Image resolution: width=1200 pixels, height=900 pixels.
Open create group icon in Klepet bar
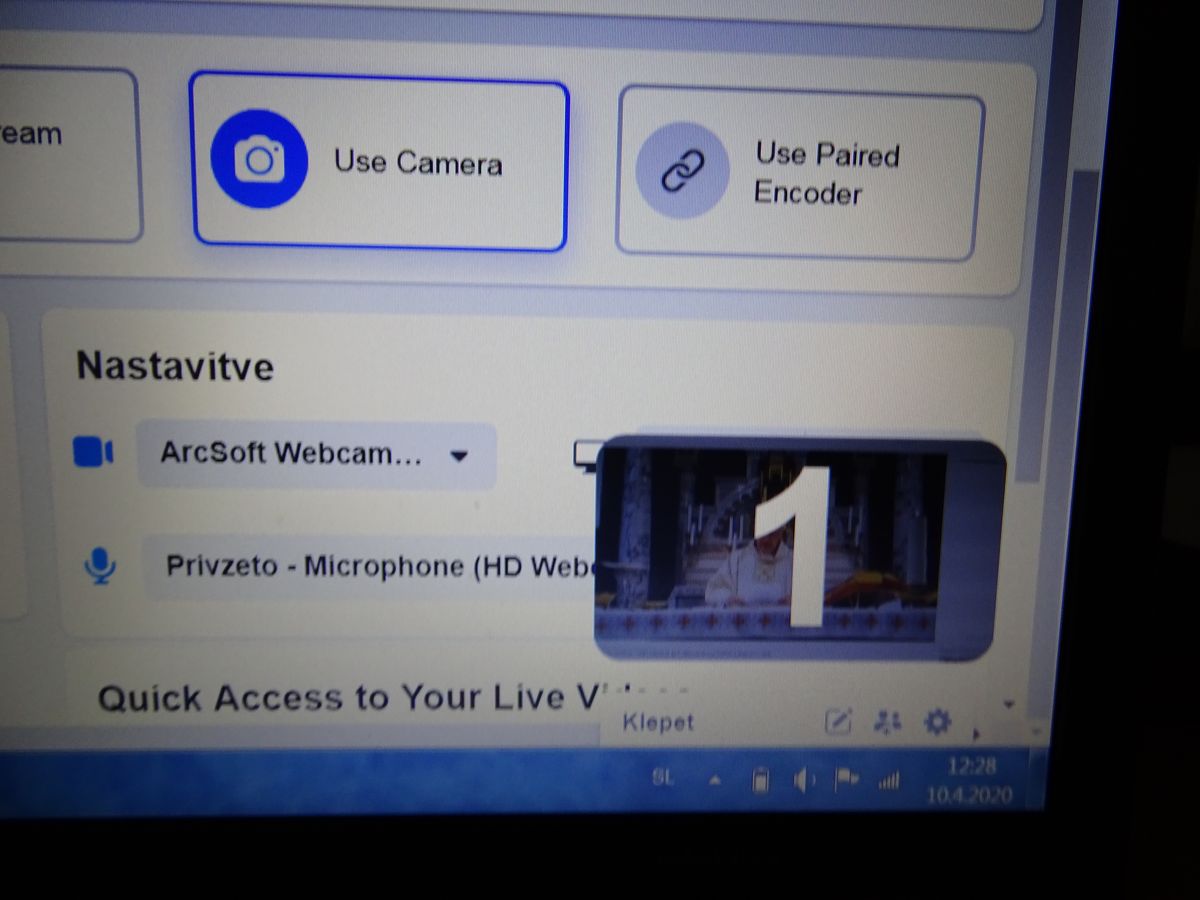tap(887, 721)
